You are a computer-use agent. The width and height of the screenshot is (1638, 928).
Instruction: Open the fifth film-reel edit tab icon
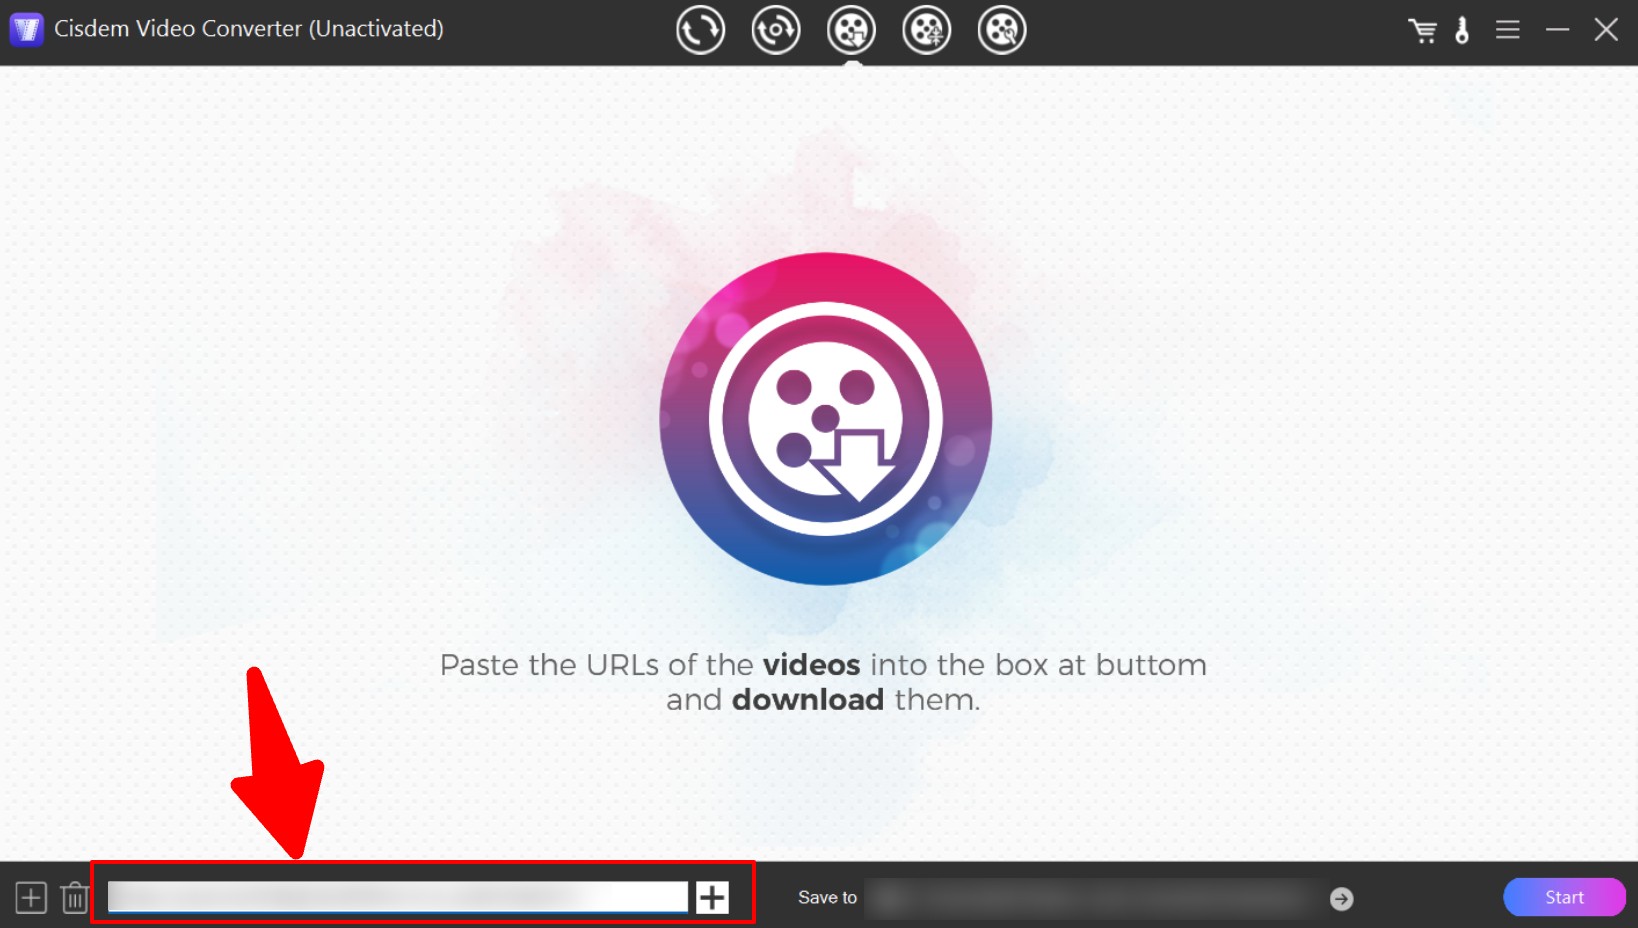click(1002, 30)
